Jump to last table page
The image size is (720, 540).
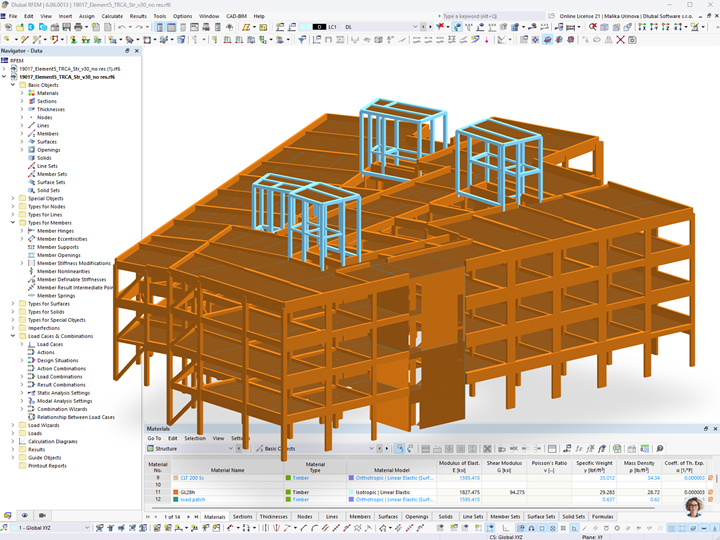click(196, 517)
